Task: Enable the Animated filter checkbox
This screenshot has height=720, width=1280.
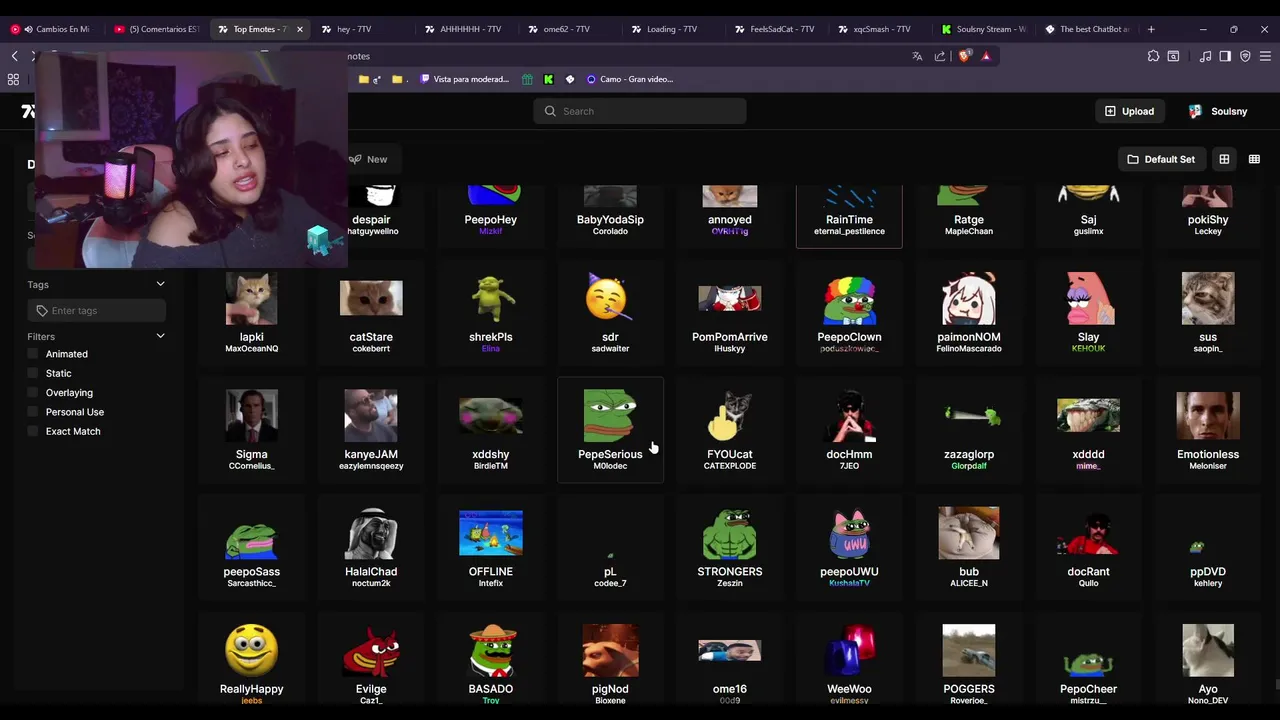Action: [33, 354]
